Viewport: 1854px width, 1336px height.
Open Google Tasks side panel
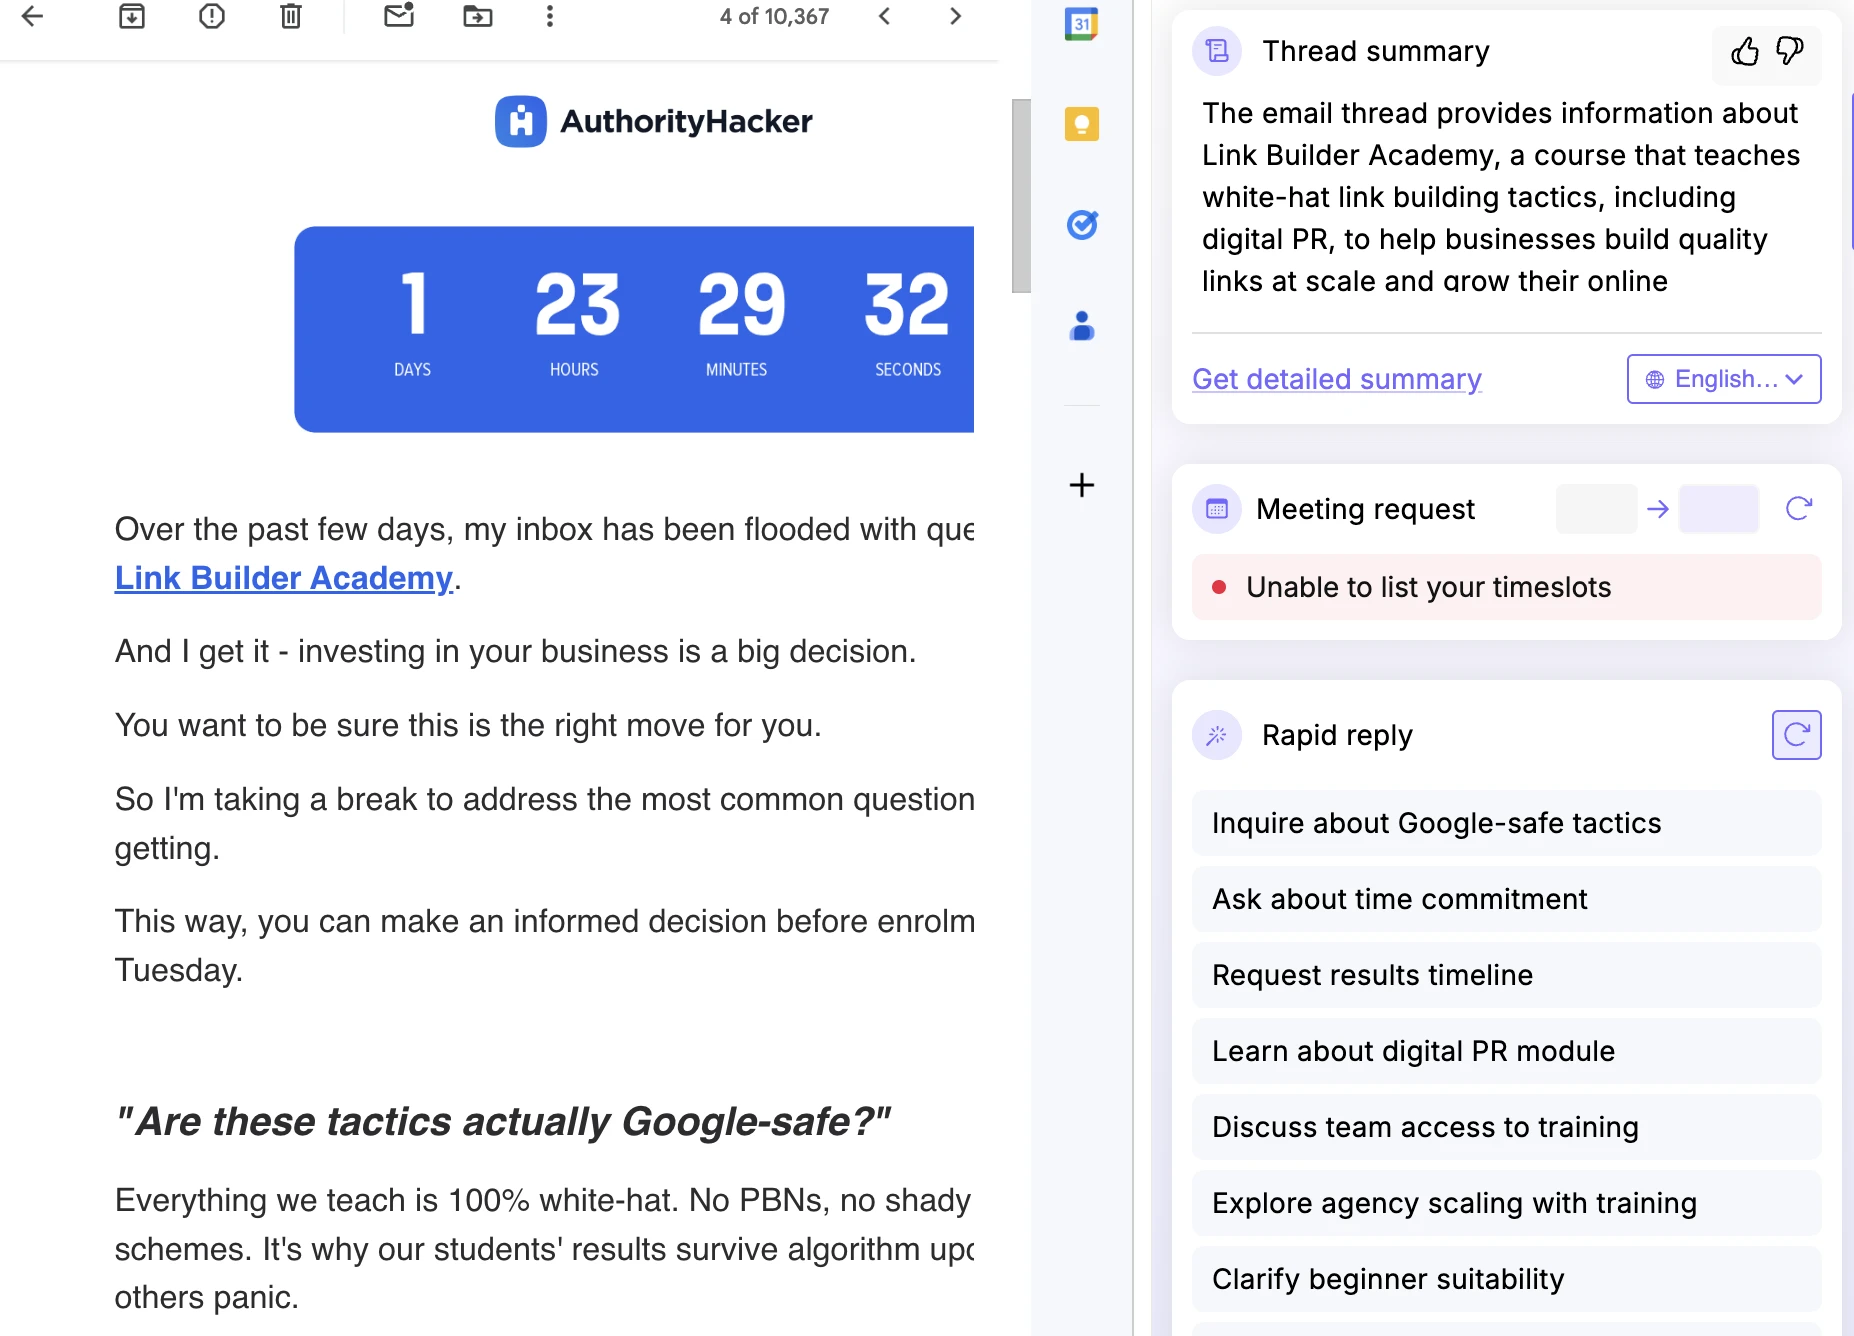click(x=1082, y=225)
